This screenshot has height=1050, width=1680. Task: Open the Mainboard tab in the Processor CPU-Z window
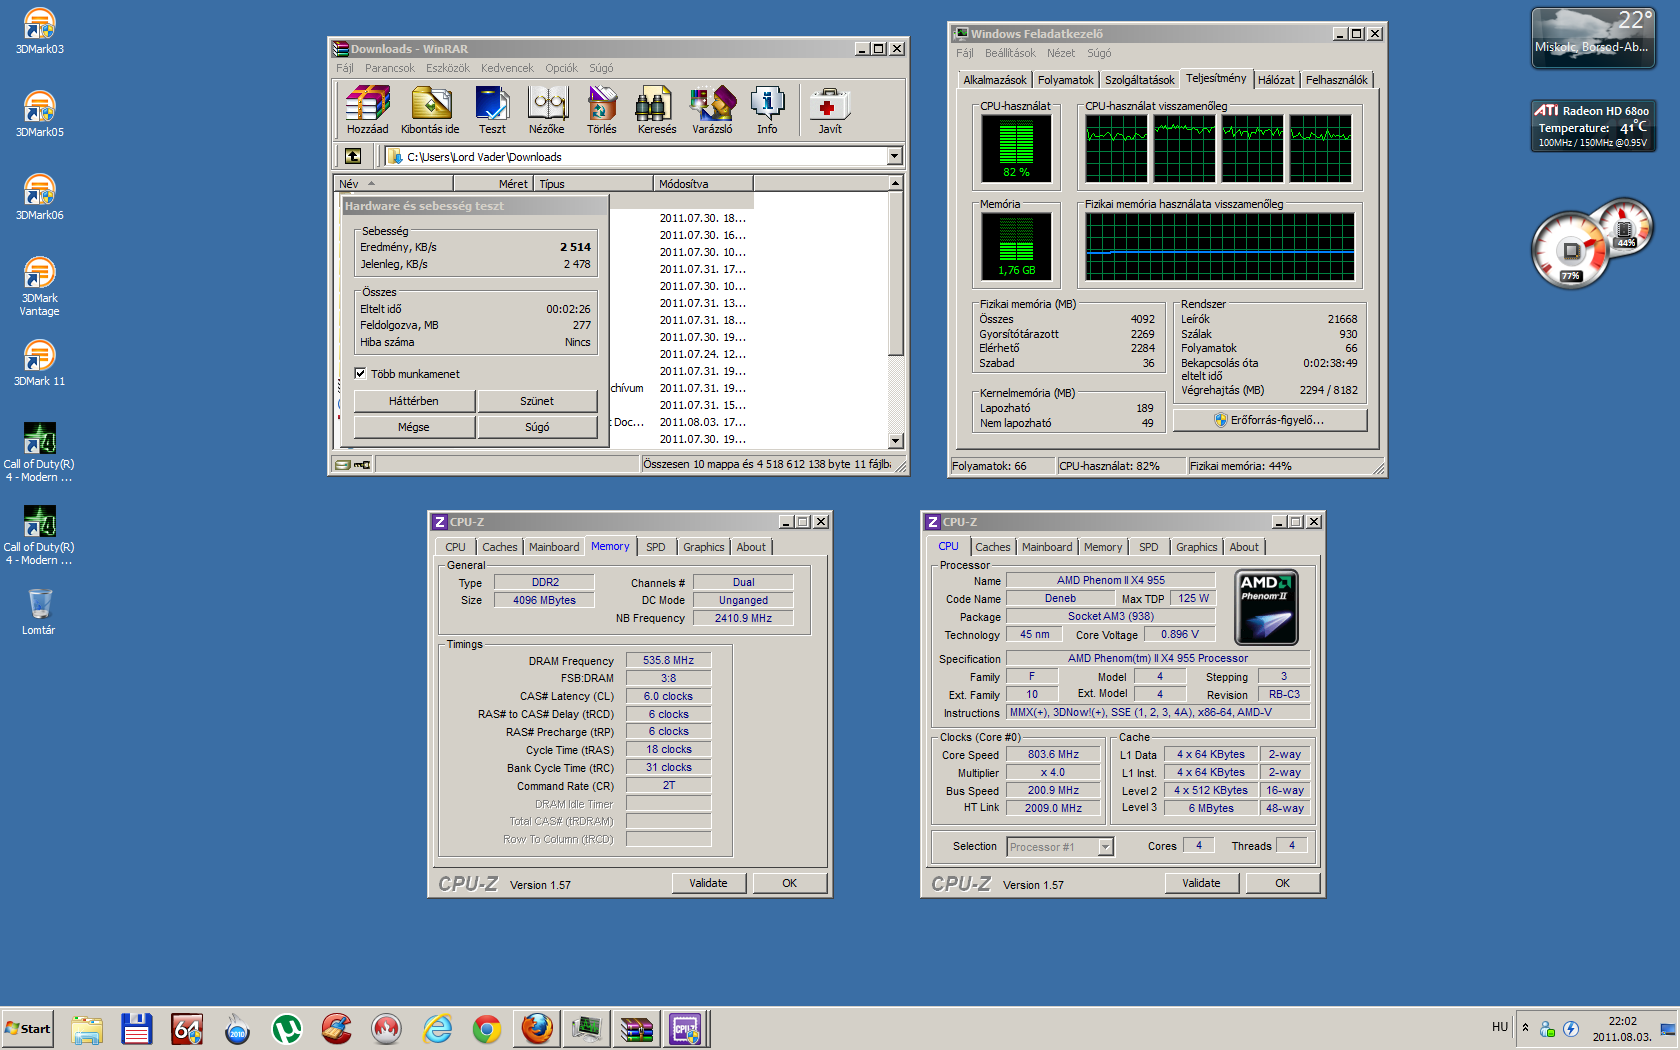[x=1047, y=547]
